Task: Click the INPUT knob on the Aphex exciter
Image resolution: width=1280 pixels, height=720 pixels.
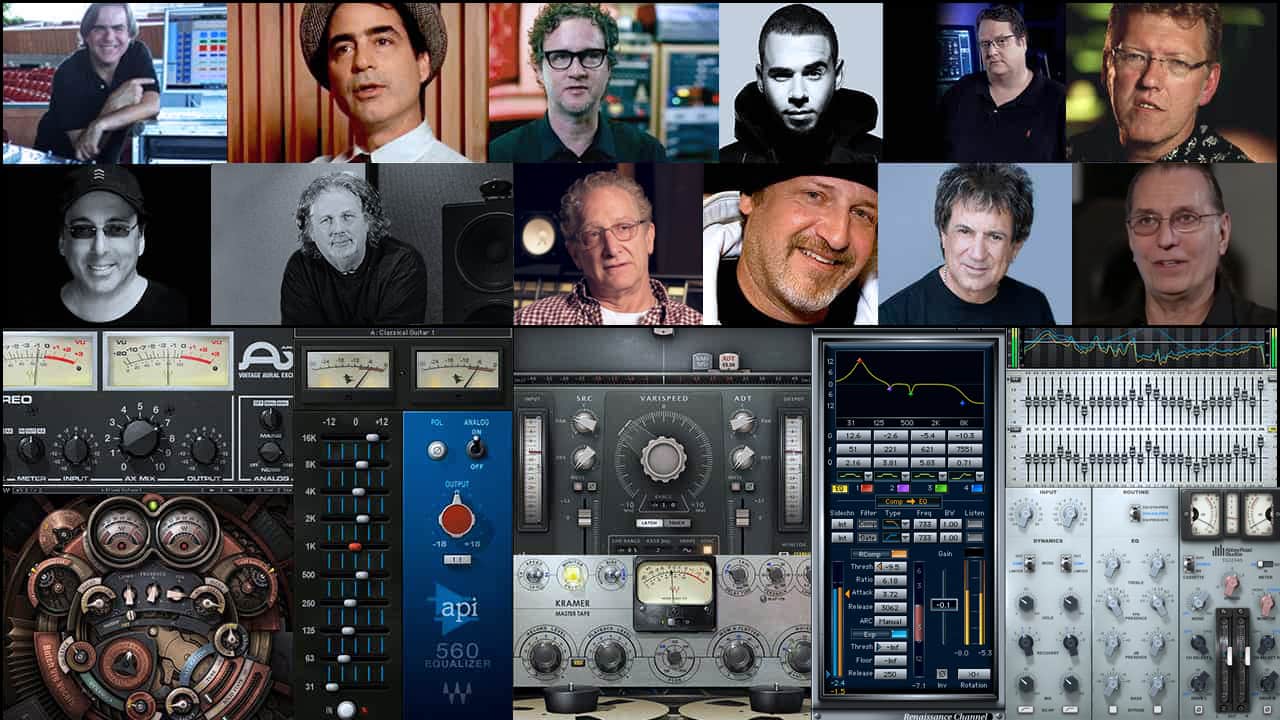Action: coord(76,449)
